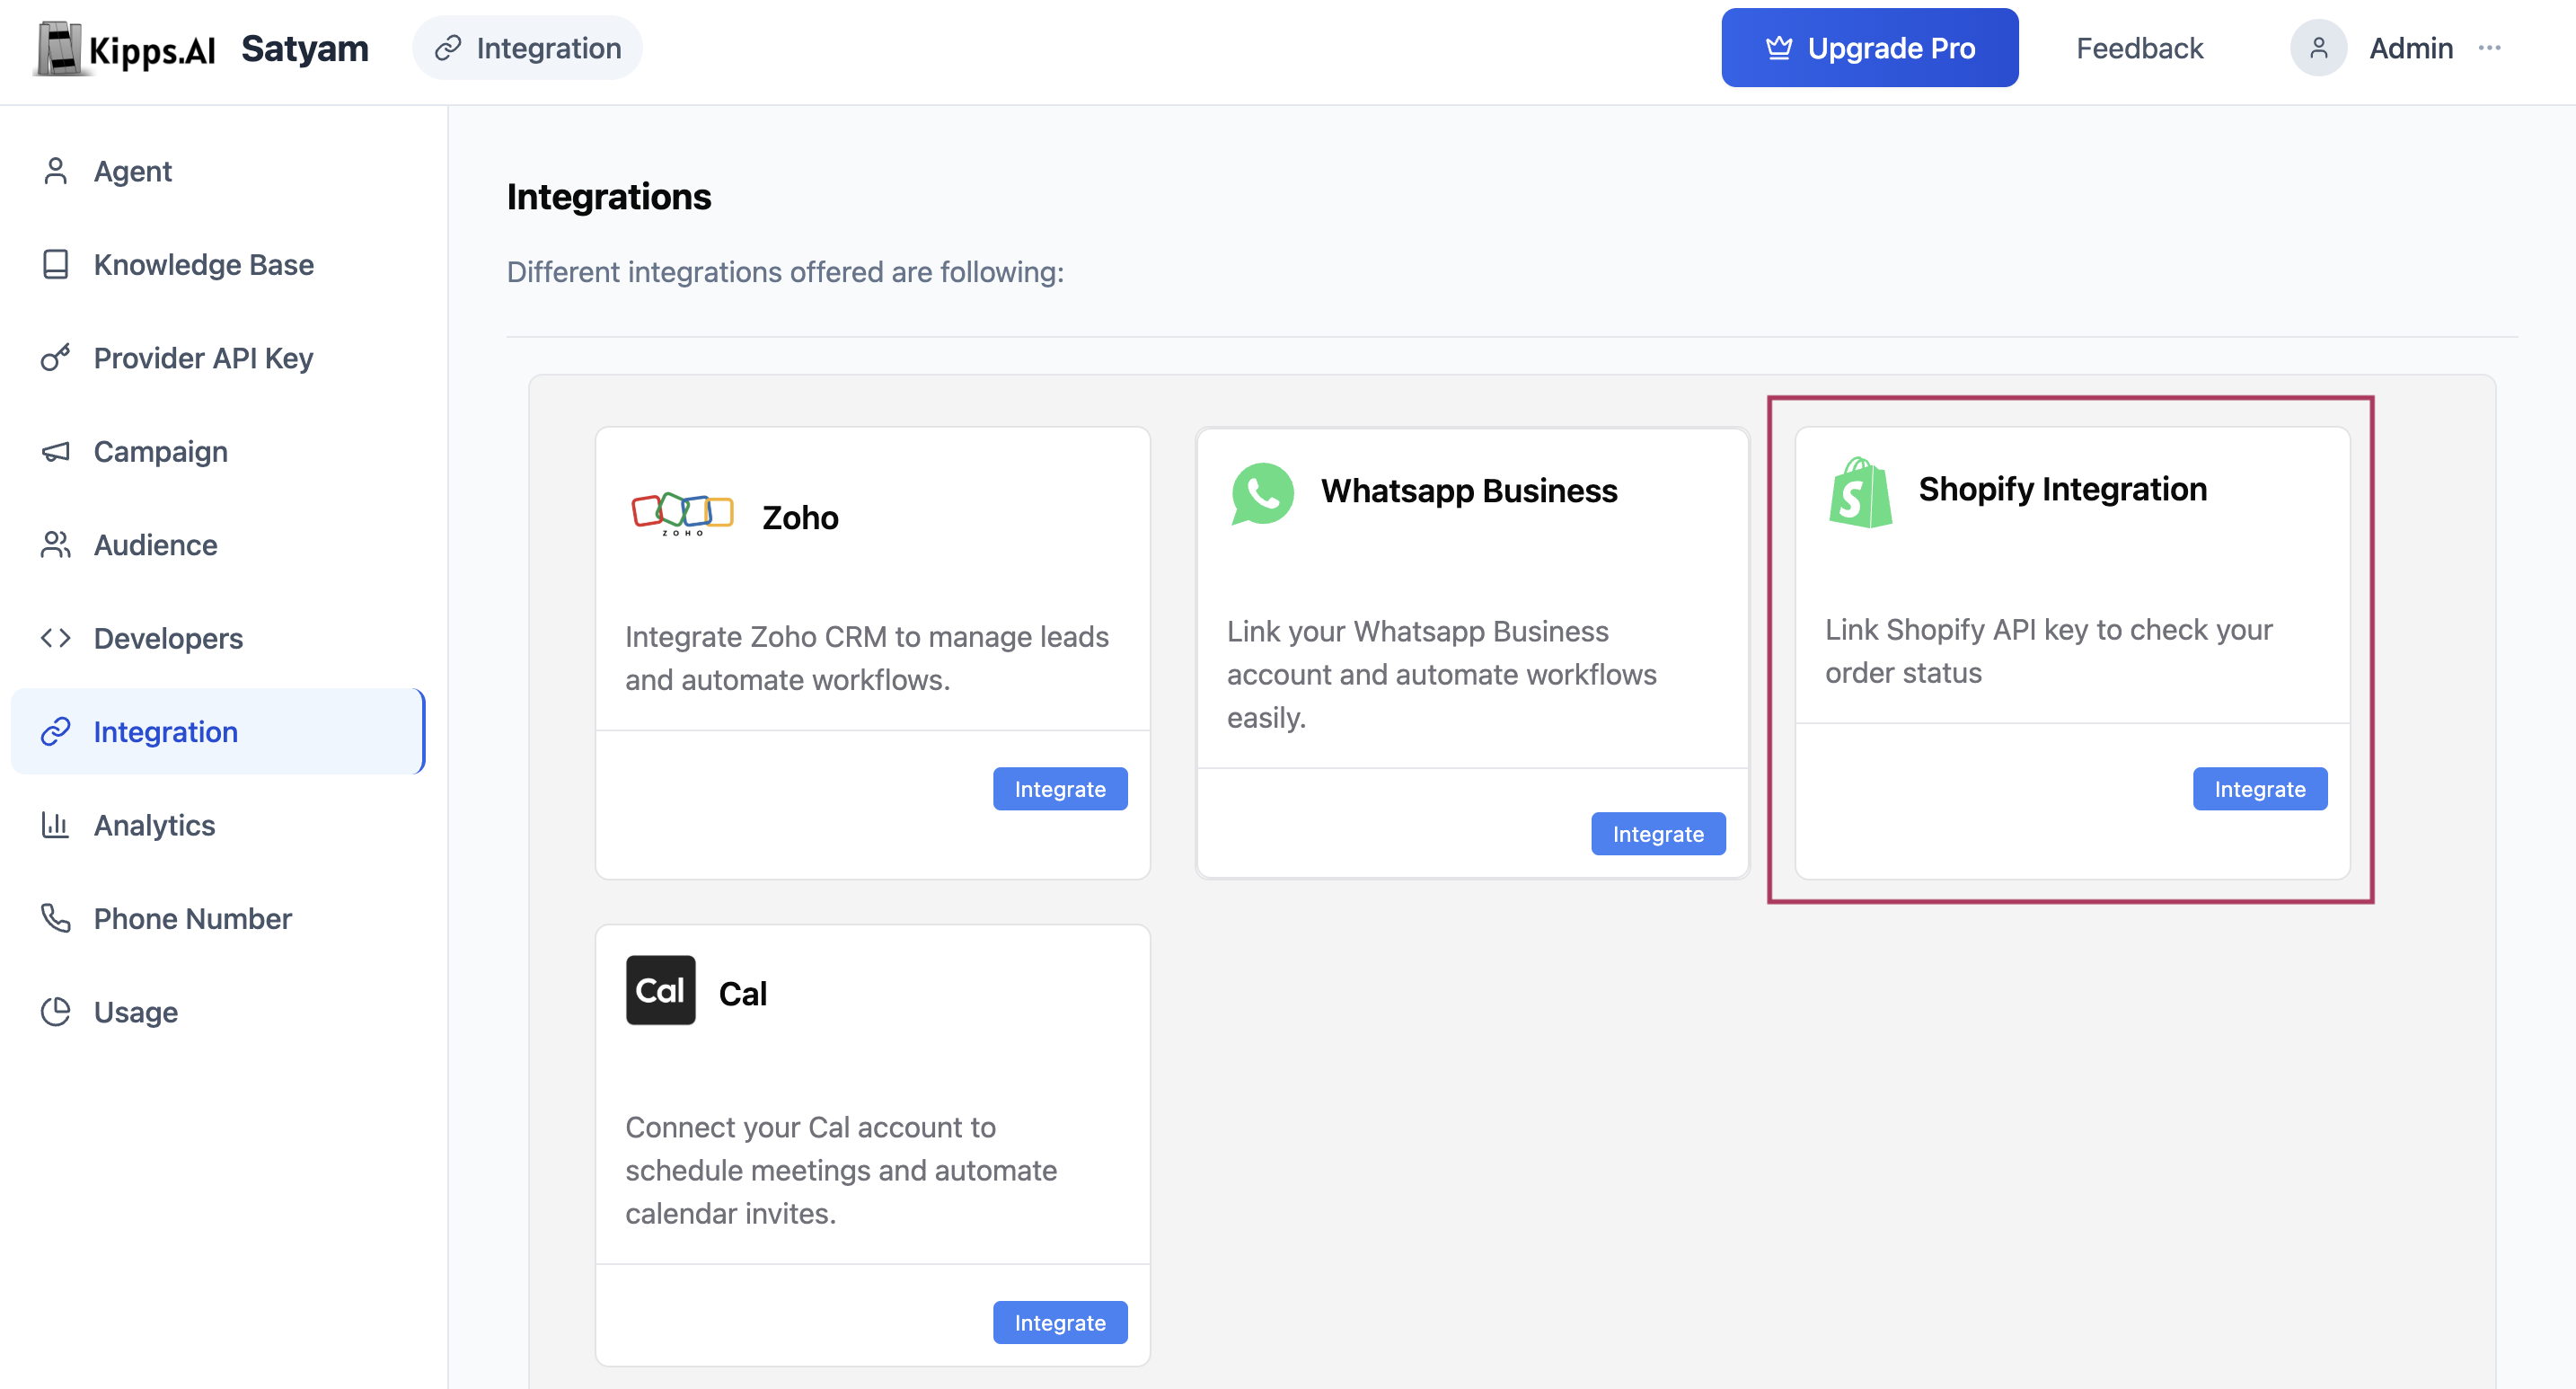Open Knowledge Base in the sidebar
This screenshot has height=1389, width=2576.
(218, 264)
